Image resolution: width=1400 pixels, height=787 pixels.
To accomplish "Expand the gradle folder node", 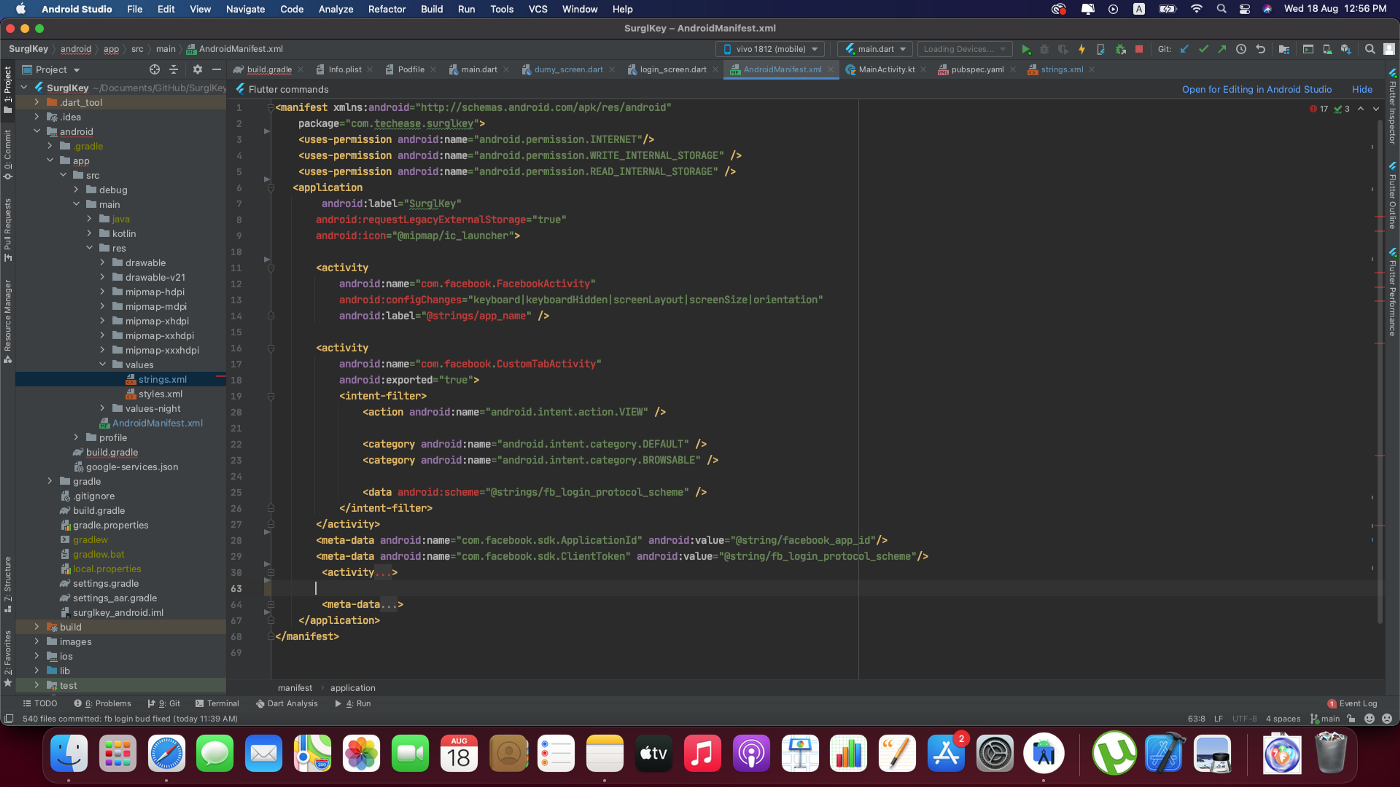I will pos(50,481).
